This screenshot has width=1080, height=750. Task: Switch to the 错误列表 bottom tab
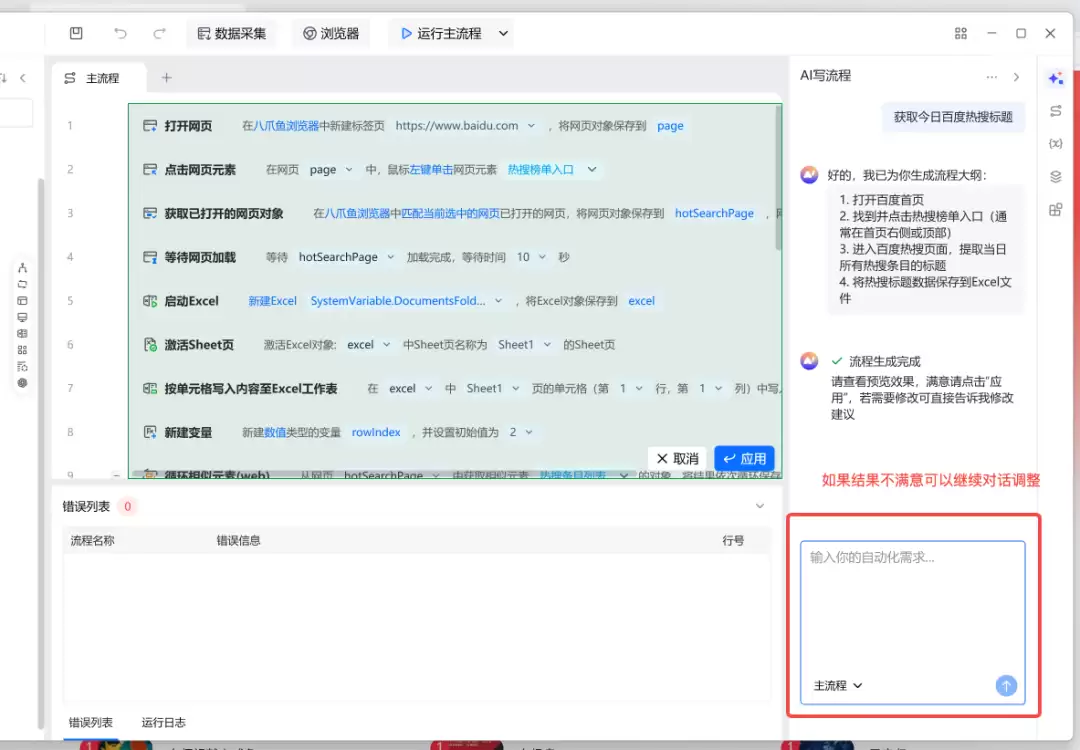(x=91, y=722)
